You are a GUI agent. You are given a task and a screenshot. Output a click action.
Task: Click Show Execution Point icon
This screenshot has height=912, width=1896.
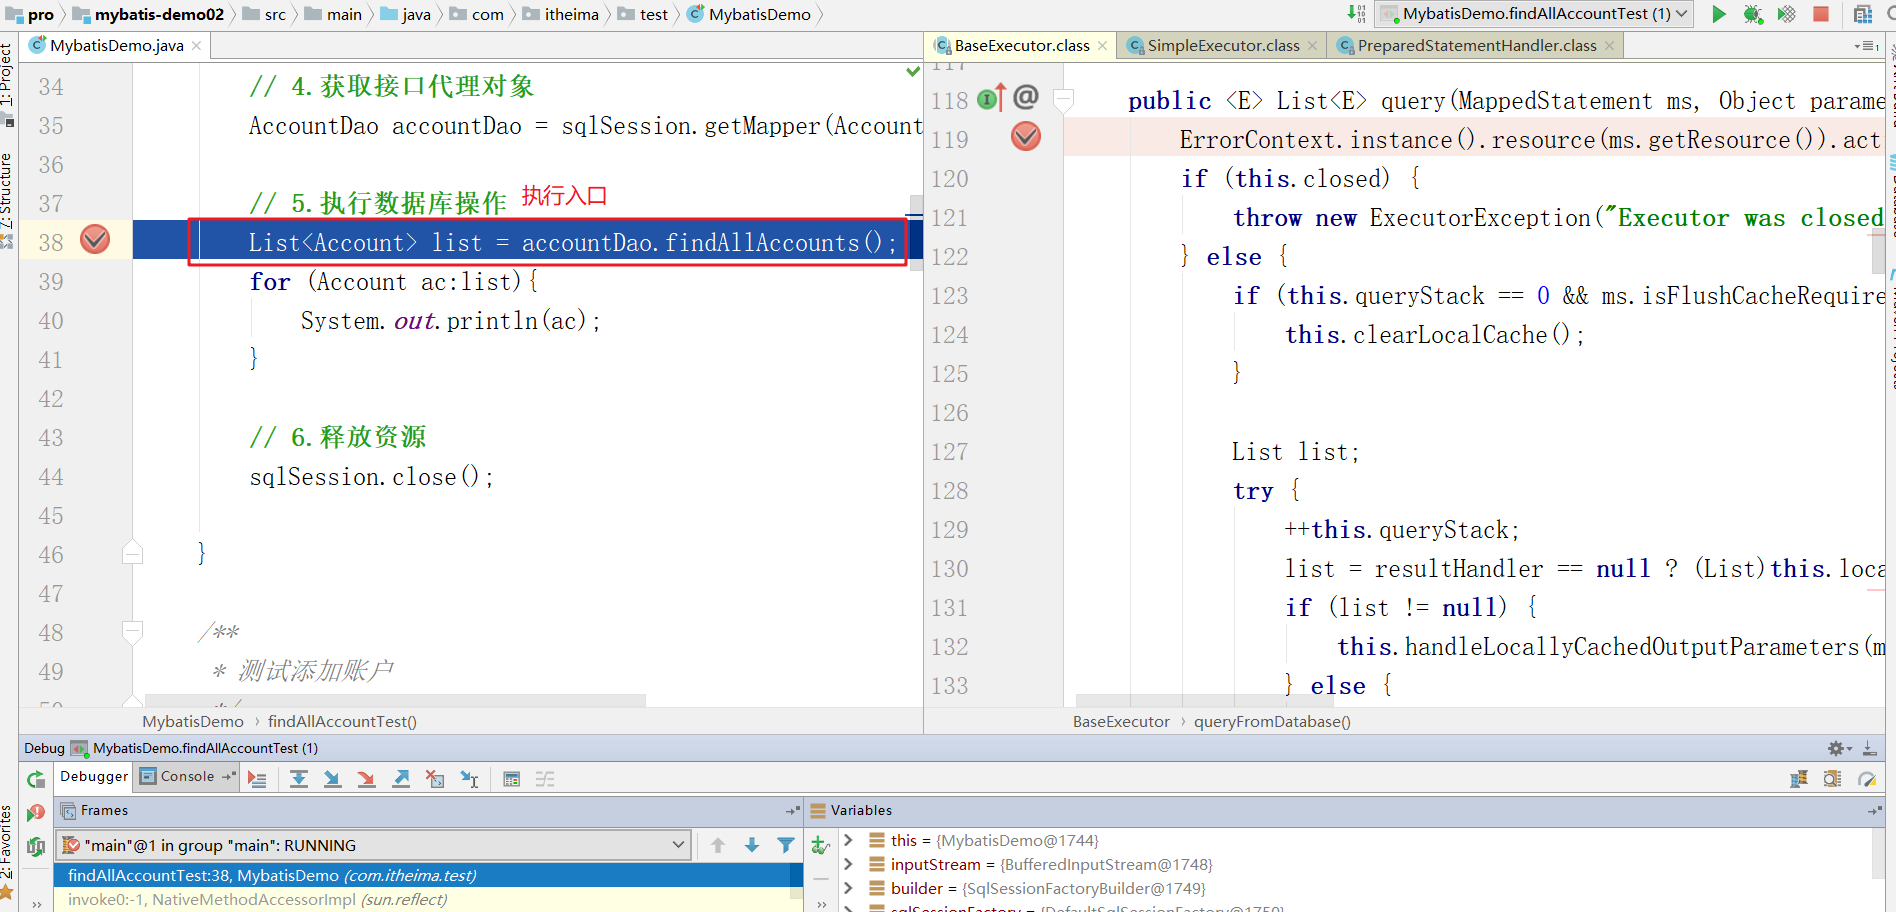click(x=257, y=779)
